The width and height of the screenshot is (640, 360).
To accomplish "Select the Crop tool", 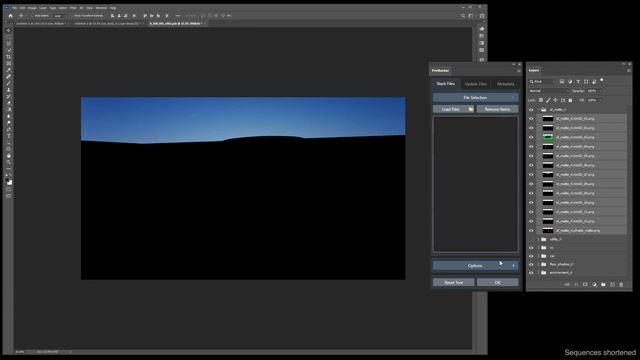I will coord(9,57).
